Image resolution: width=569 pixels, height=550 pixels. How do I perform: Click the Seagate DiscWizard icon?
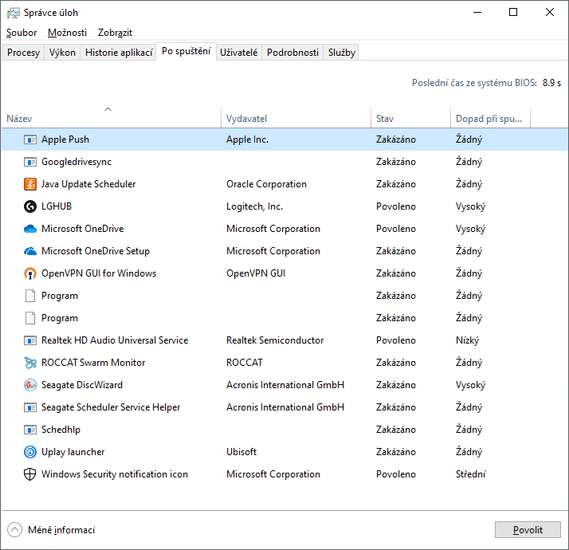pyautogui.click(x=30, y=385)
